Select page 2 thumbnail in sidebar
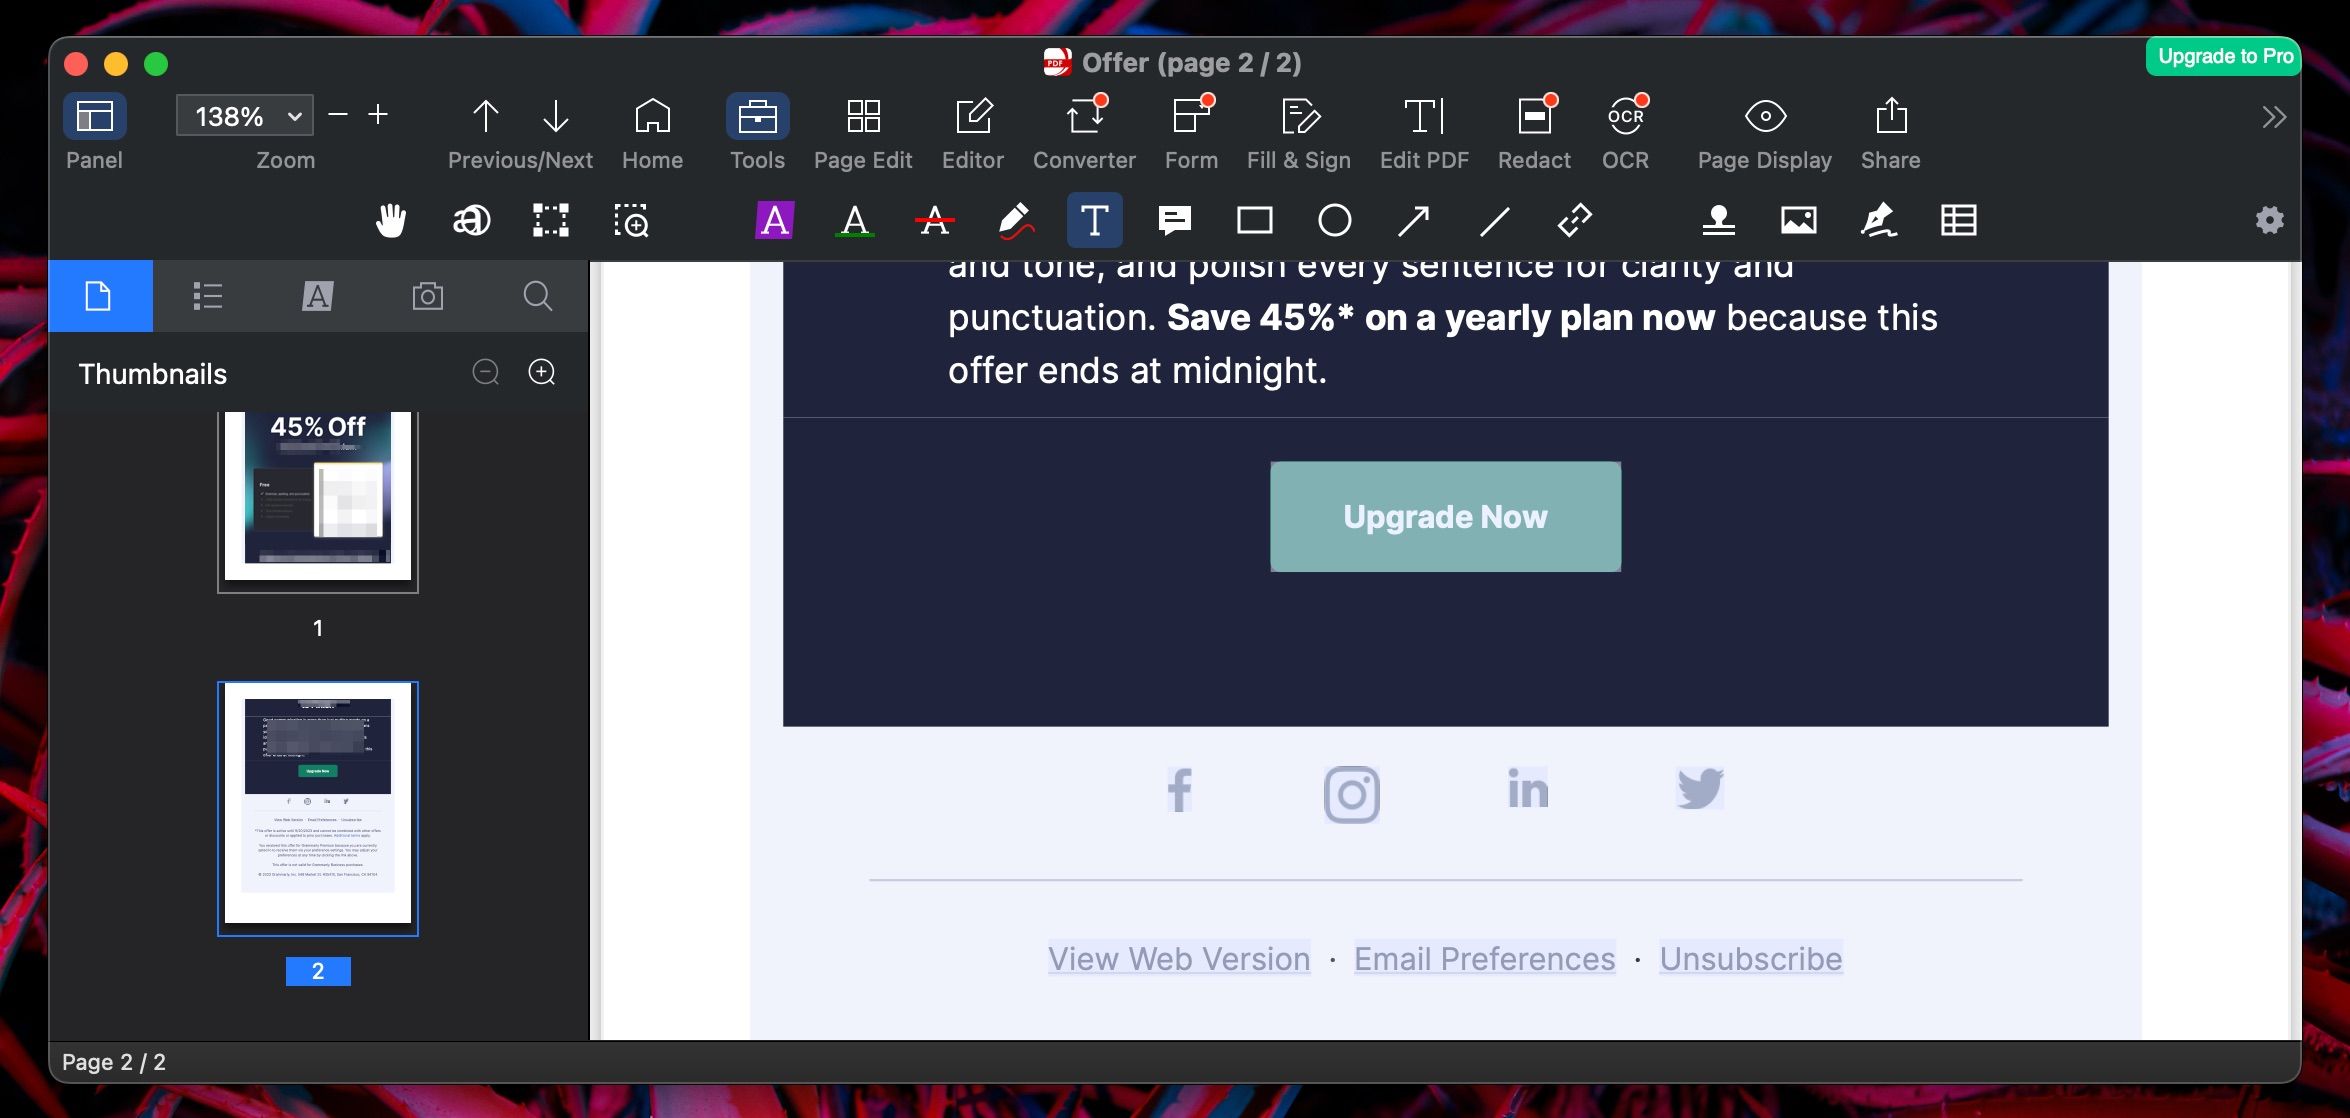The width and height of the screenshot is (2350, 1118). (317, 806)
